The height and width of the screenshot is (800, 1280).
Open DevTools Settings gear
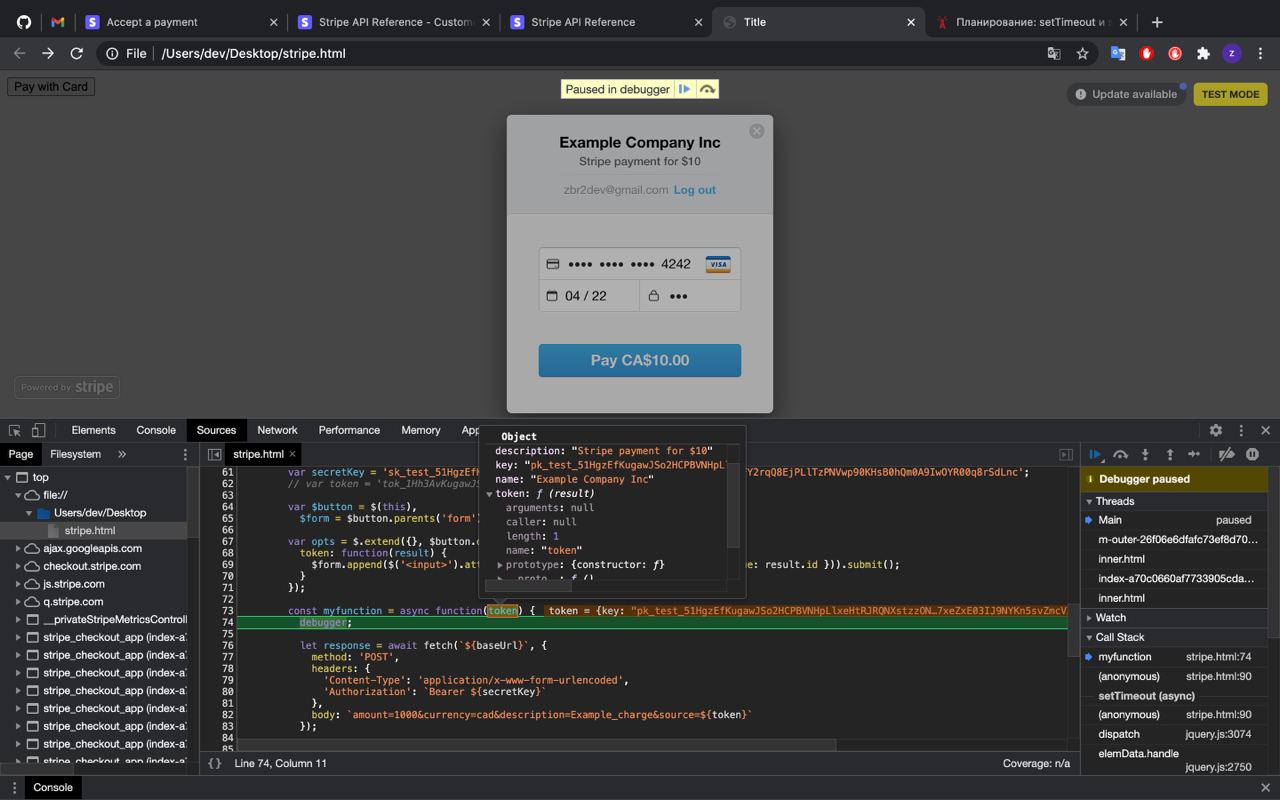(x=1216, y=430)
